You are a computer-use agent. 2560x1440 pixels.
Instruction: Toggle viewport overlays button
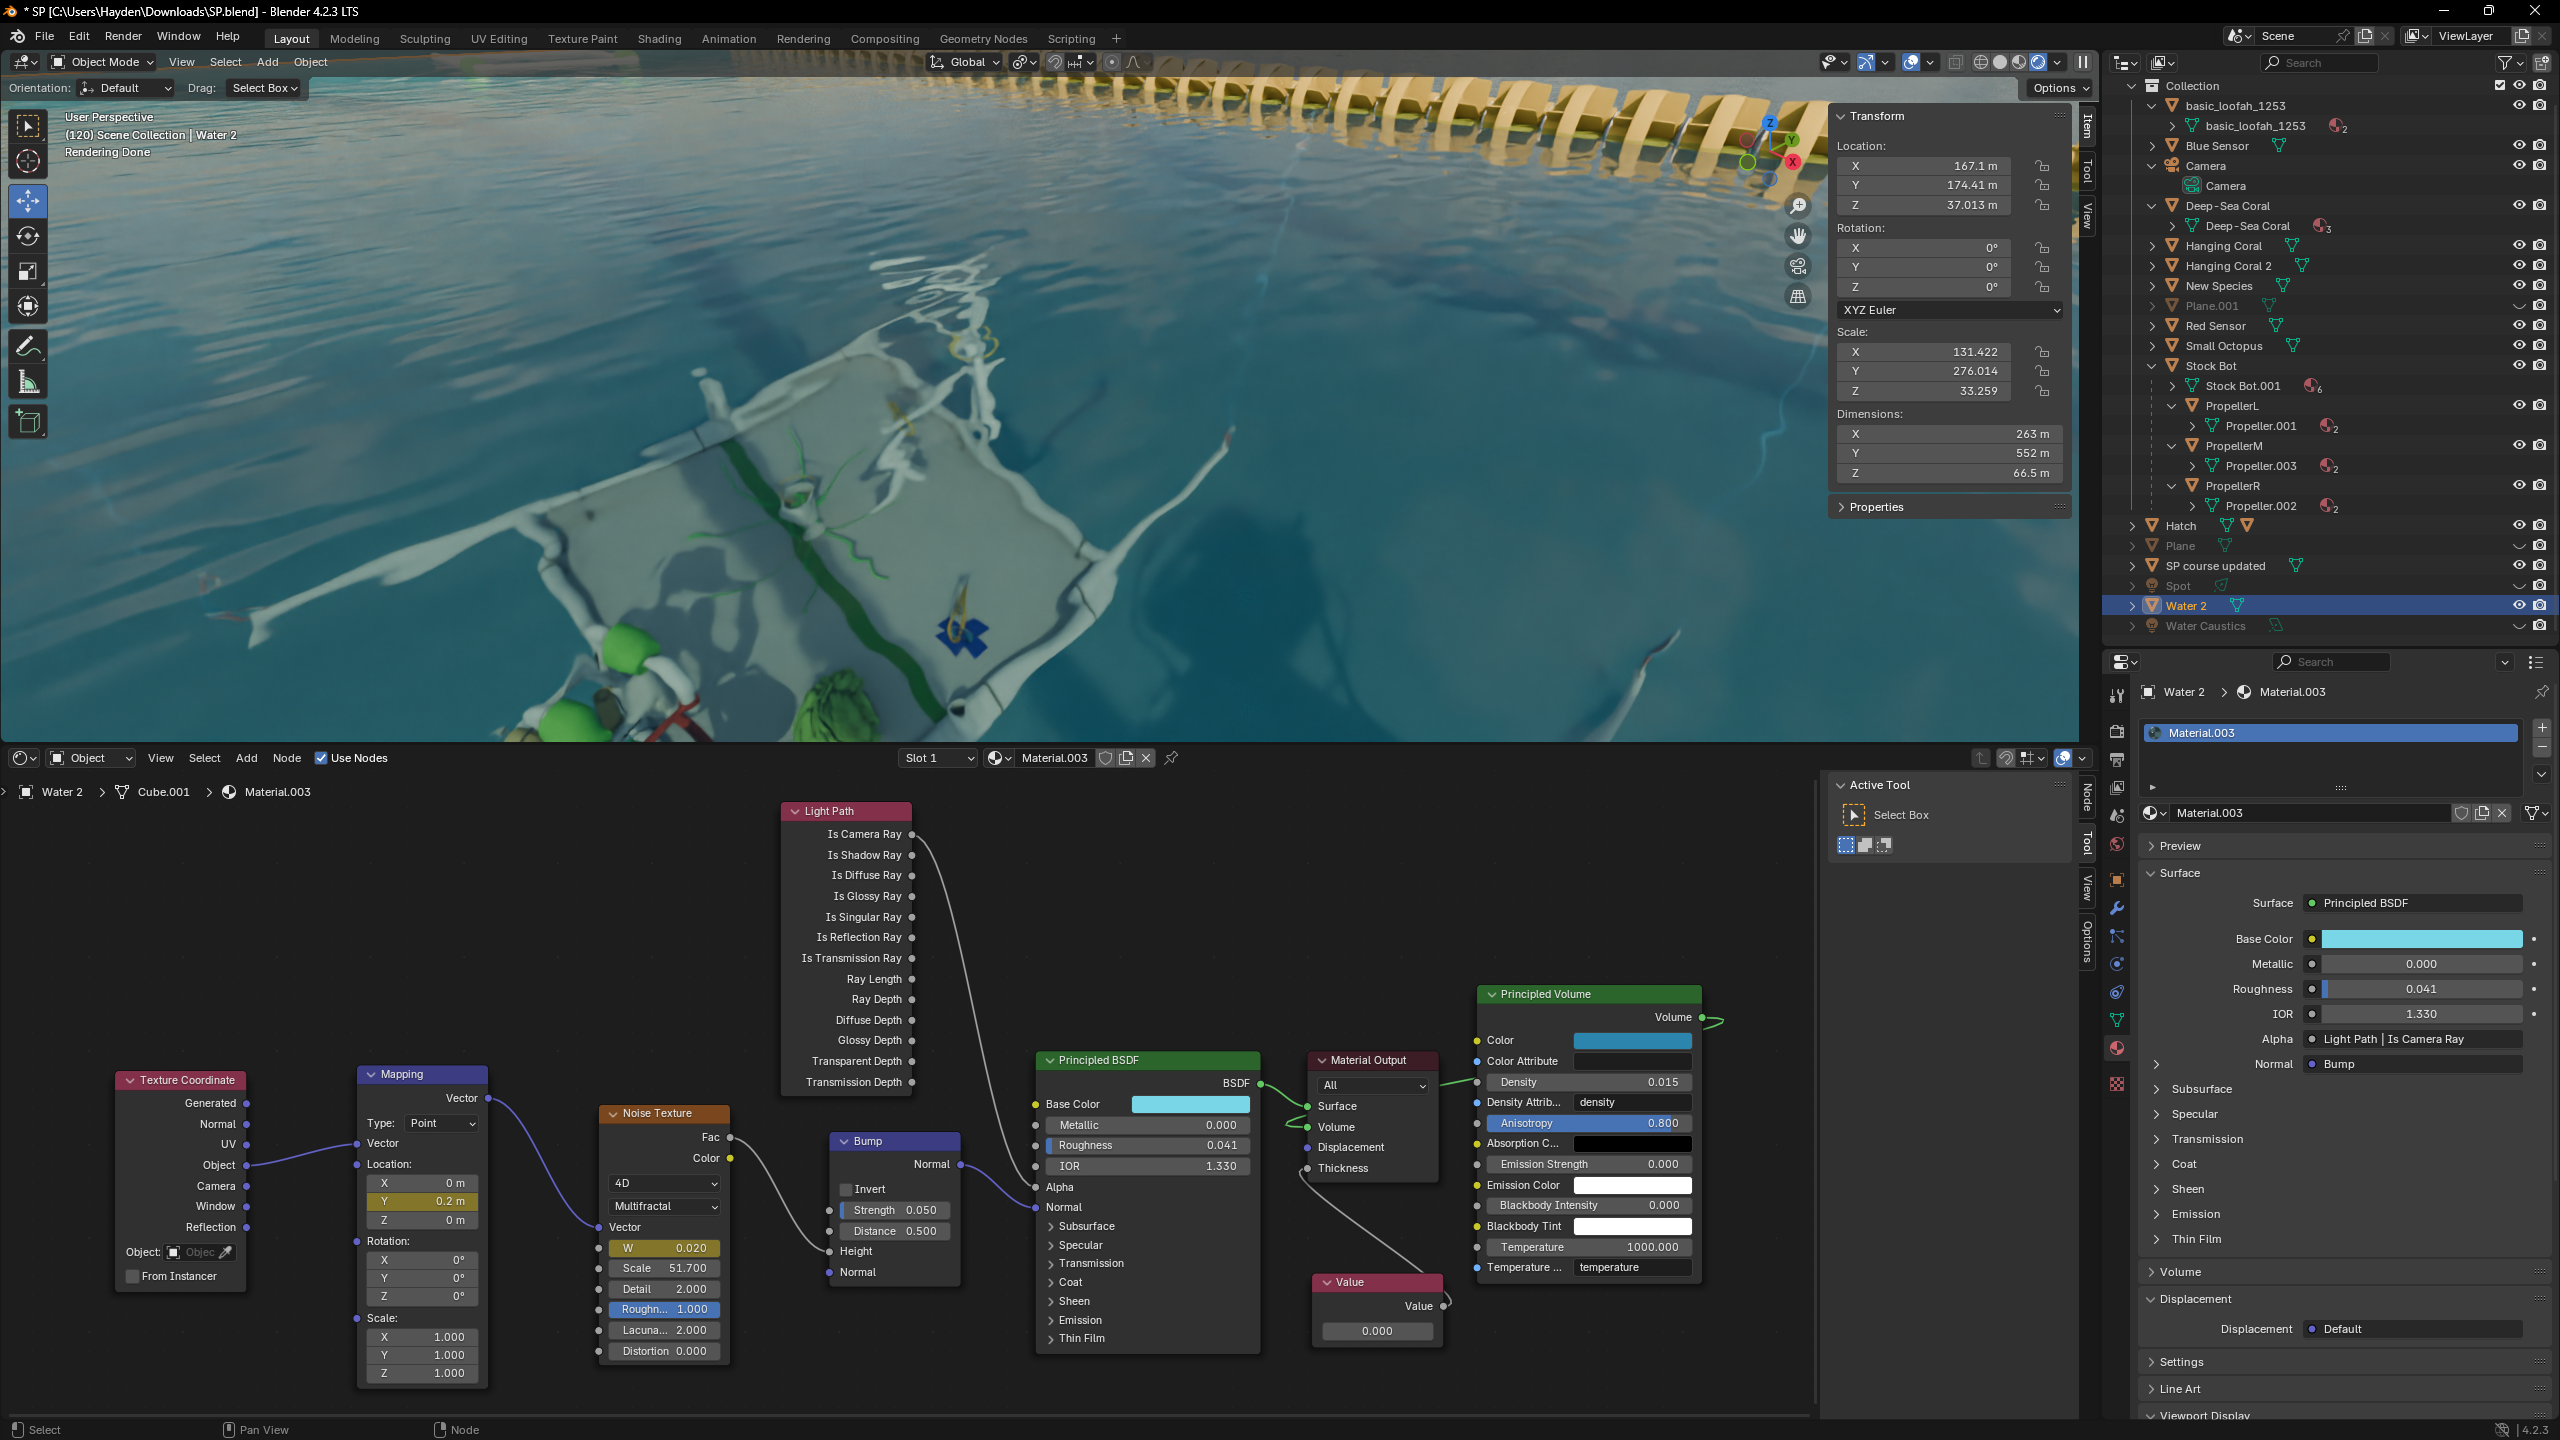(1911, 62)
